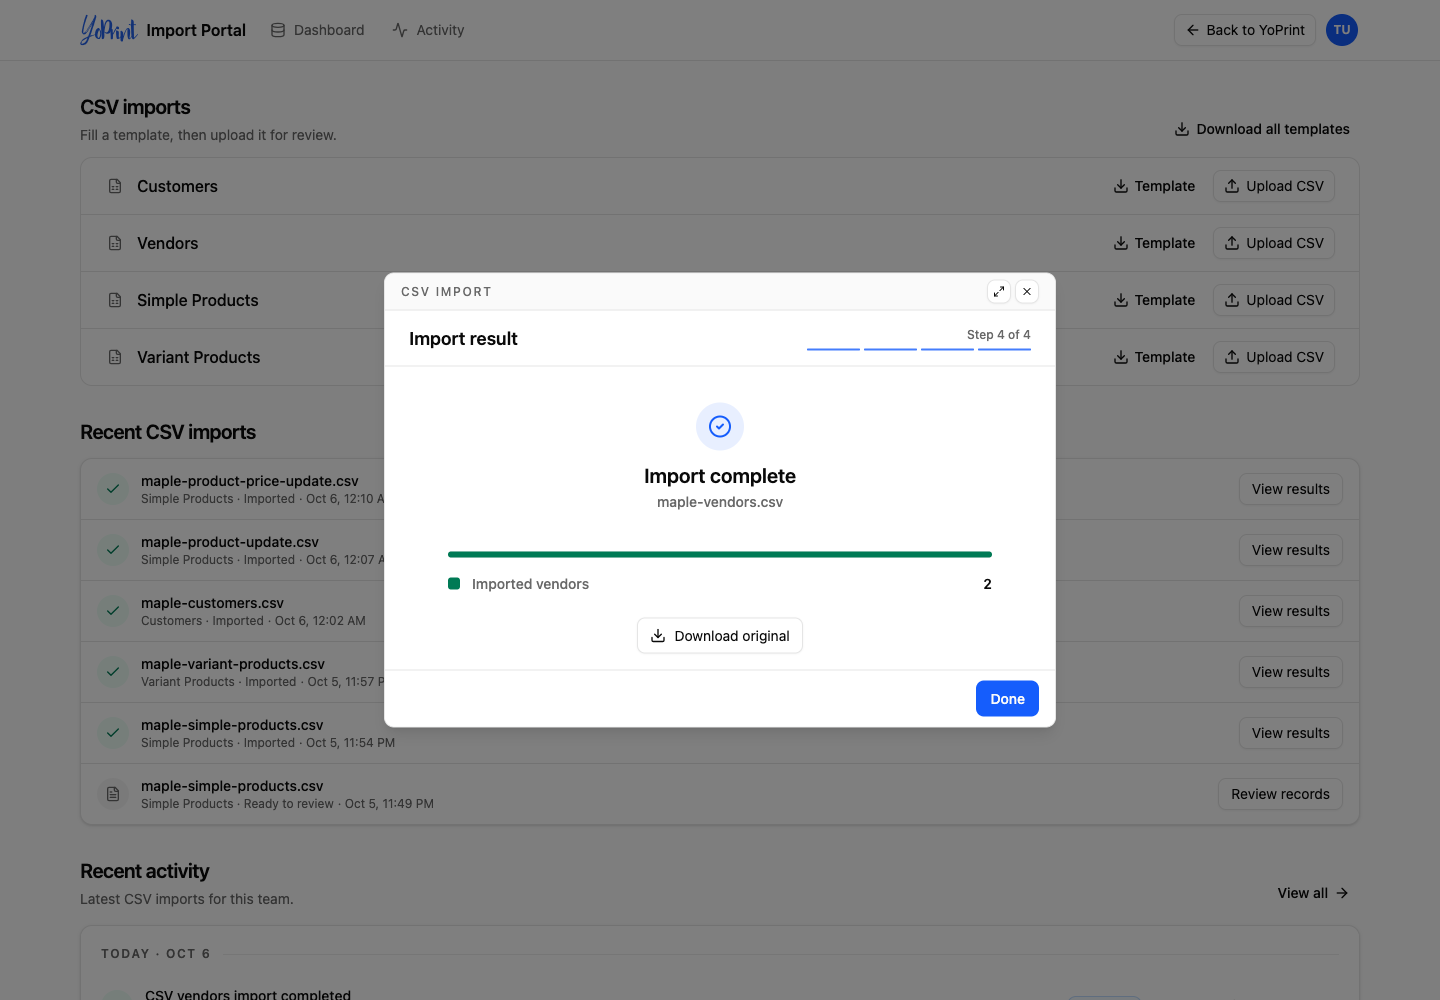Click Download original button

720,636
